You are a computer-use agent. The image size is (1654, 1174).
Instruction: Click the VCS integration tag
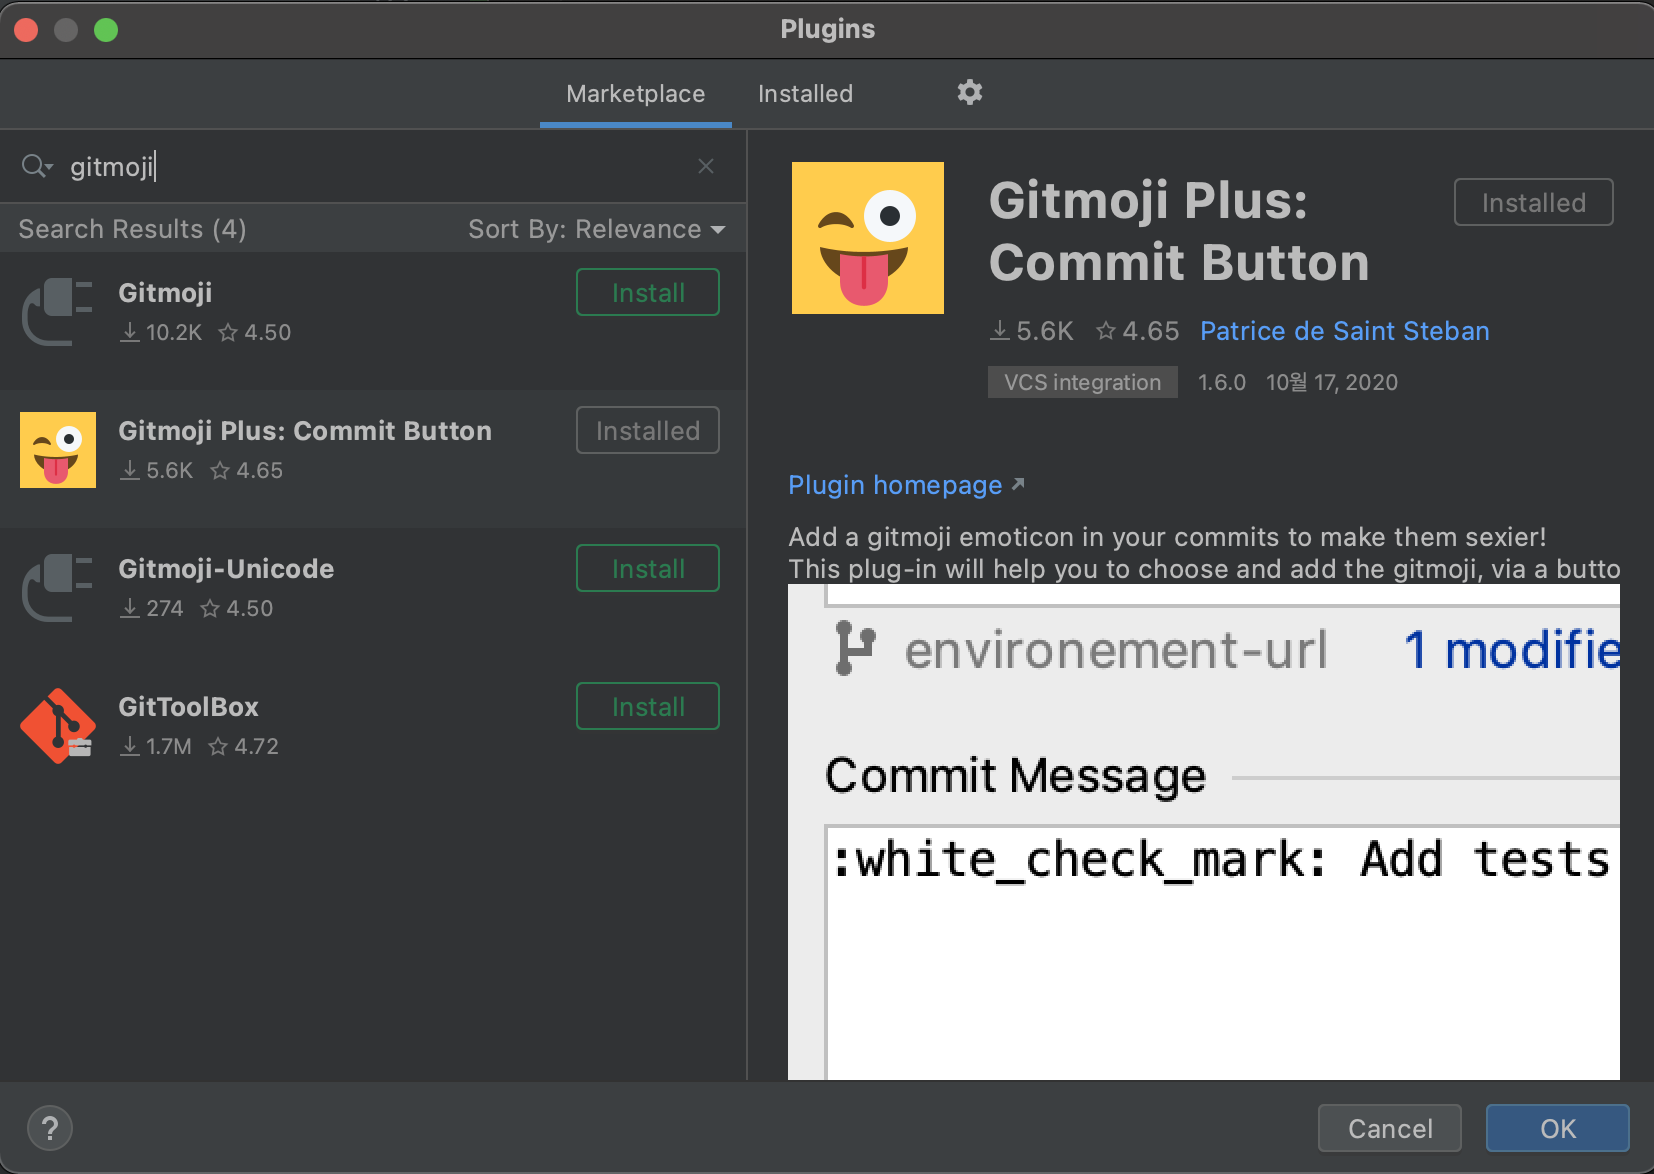1082,382
